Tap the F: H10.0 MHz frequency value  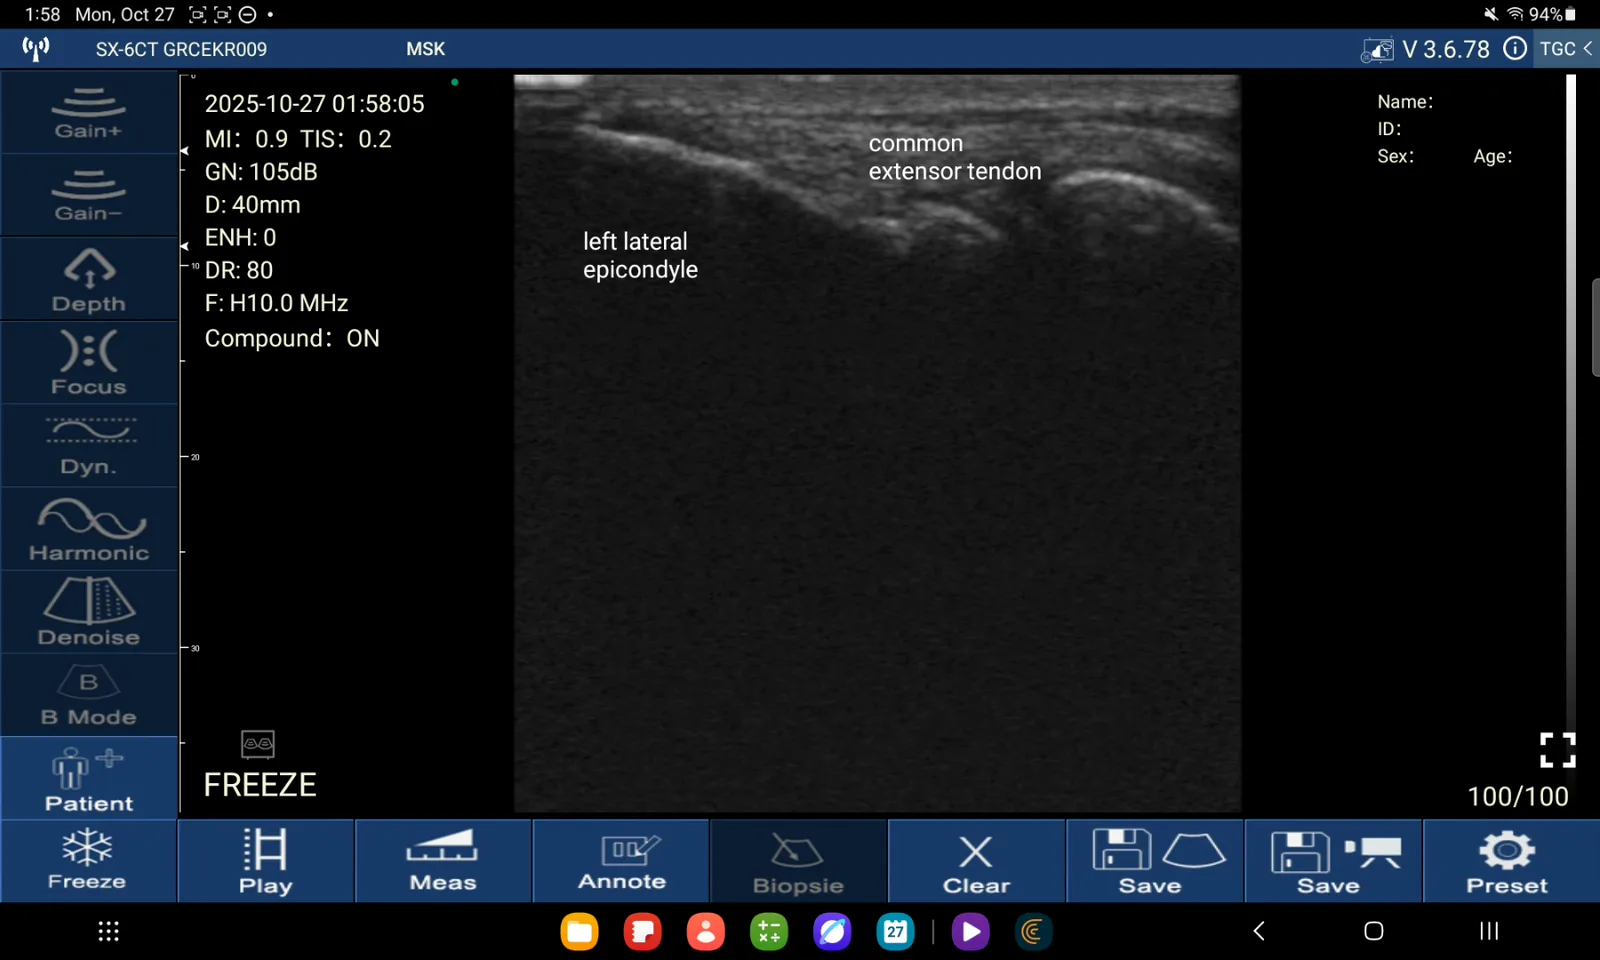[x=276, y=303]
